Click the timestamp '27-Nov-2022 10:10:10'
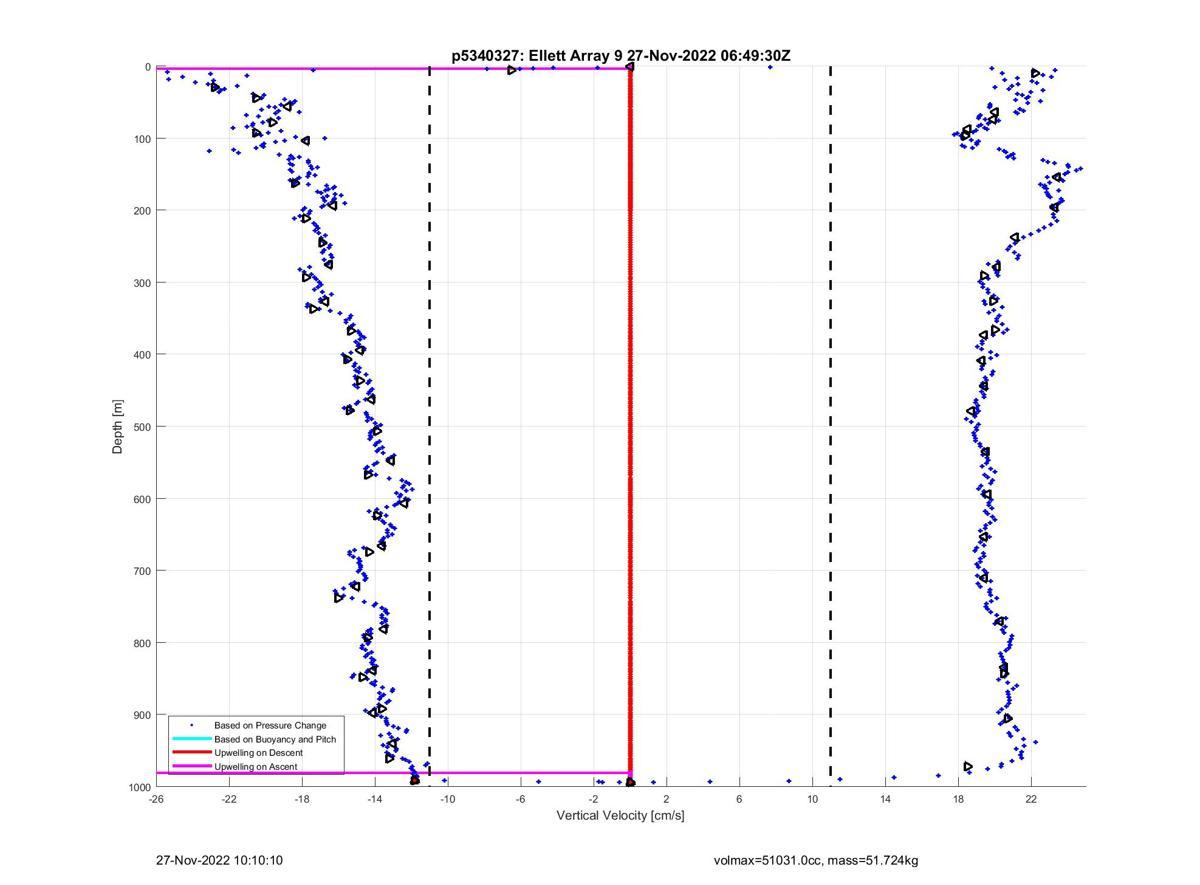1200x885 pixels. point(219,860)
